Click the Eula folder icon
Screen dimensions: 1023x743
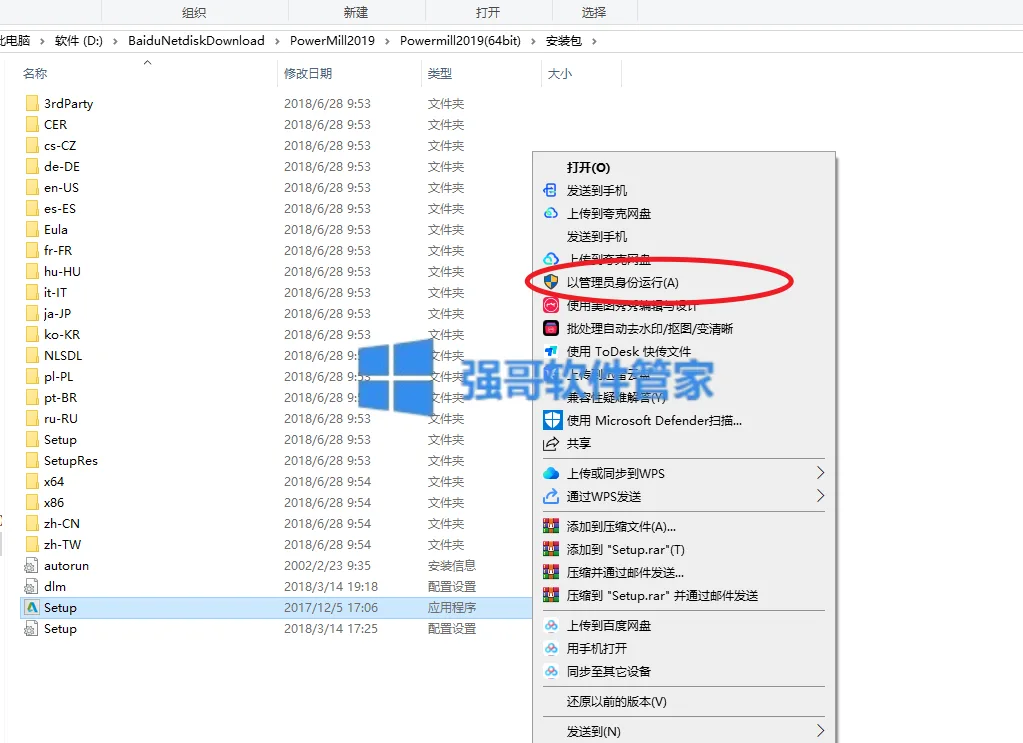click(x=32, y=229)
